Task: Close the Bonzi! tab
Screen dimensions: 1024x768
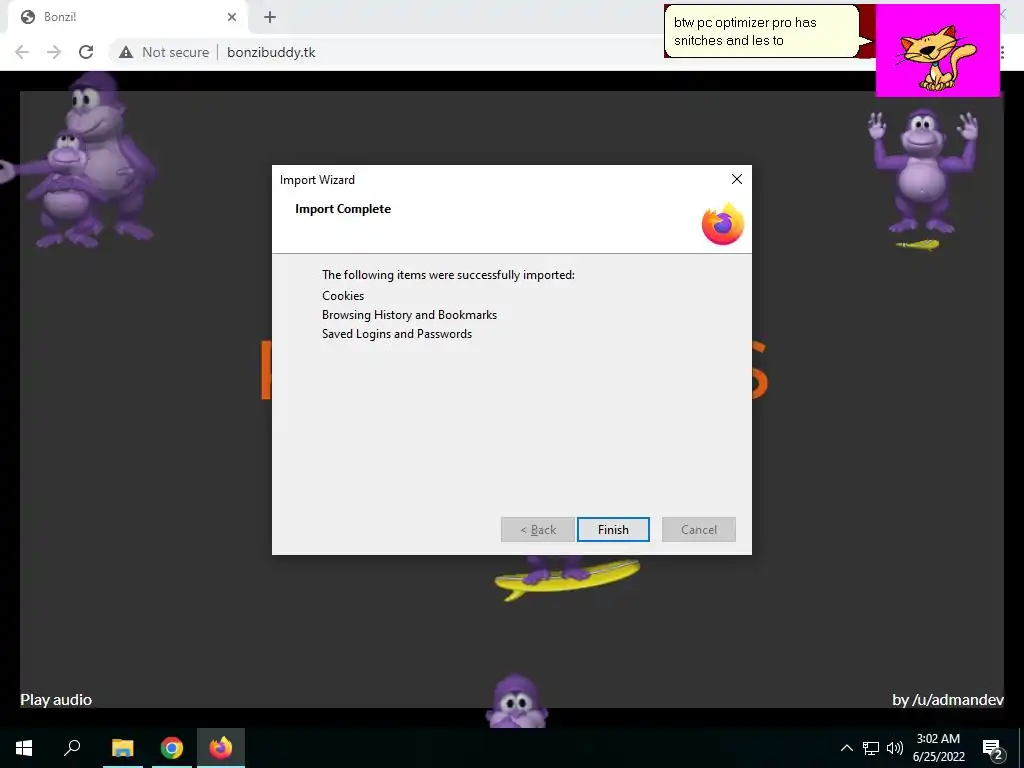Action: 232,17
